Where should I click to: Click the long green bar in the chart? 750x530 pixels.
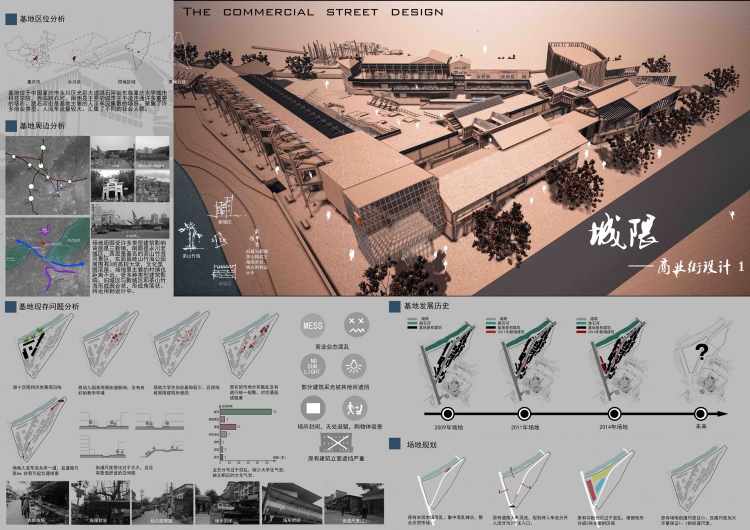[246, 411]
